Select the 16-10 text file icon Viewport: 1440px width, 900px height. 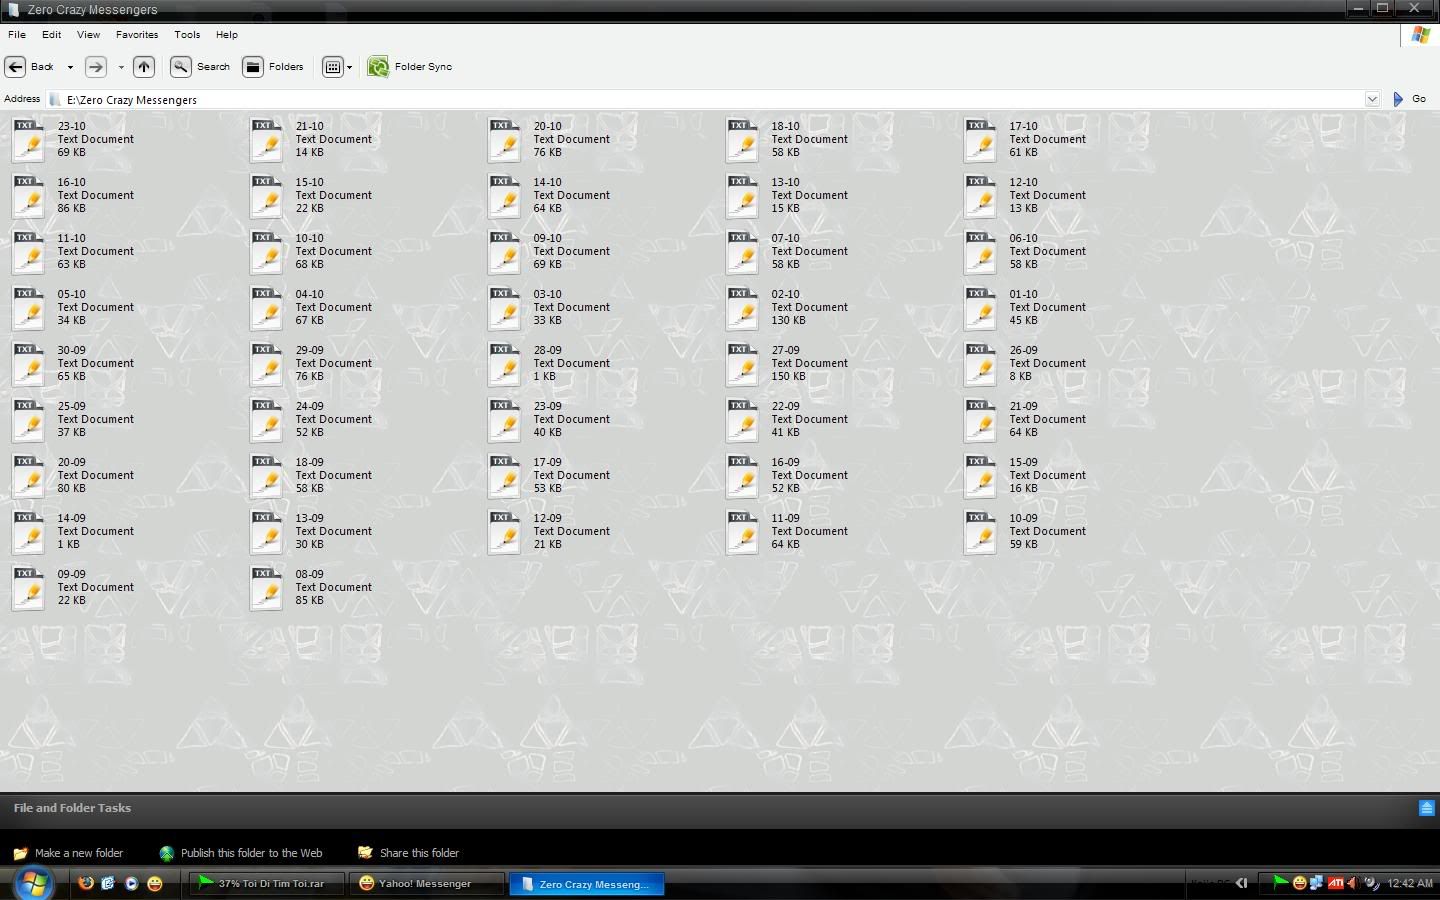[28, 196]
